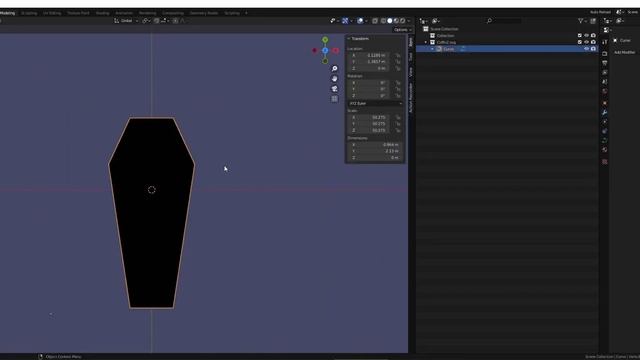Hide Collection in viewport with eye icon
Image resolution: width=640 pixels, height=360 pixels.
[x=587, y=36]
